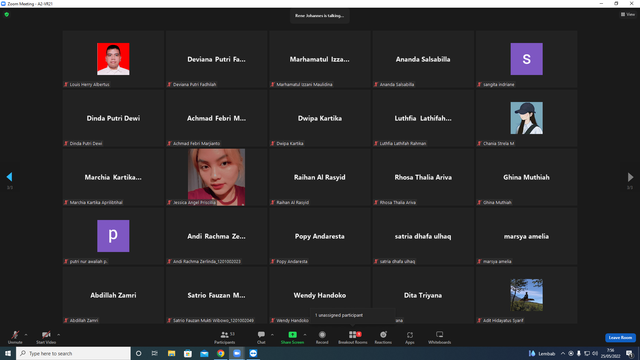Click Ananda Salsabilla participant tile
640x360 pixels.
pos(423,59)
